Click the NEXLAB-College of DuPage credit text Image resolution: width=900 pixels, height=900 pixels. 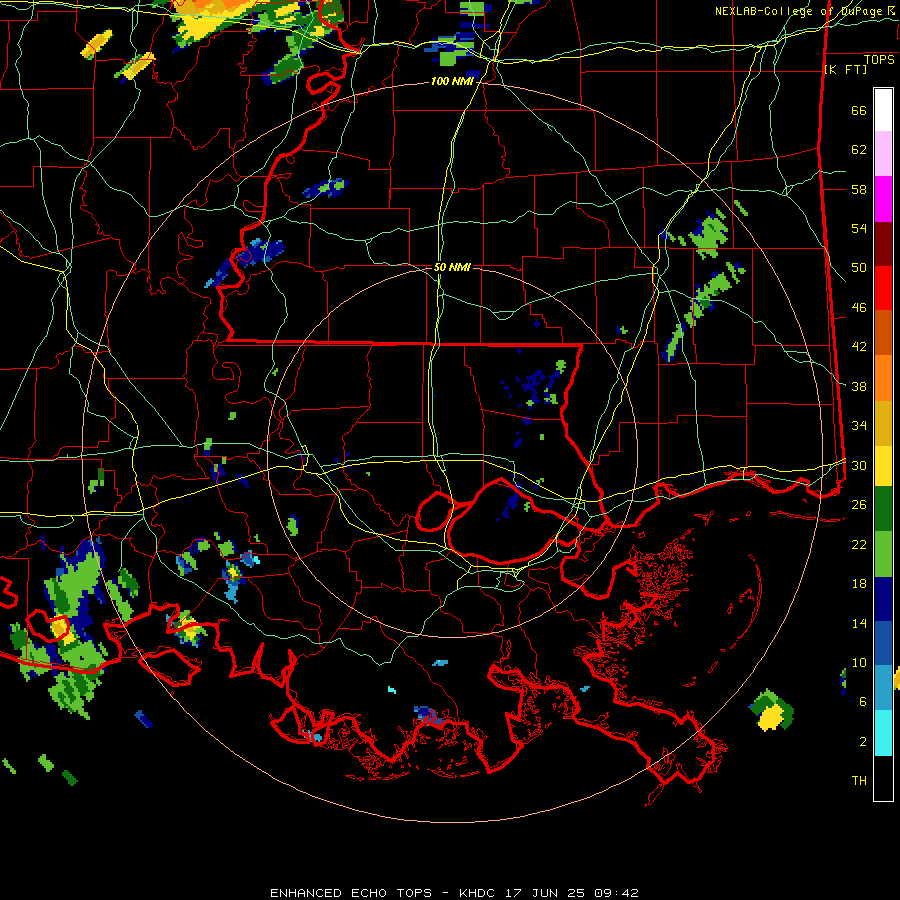805,11
